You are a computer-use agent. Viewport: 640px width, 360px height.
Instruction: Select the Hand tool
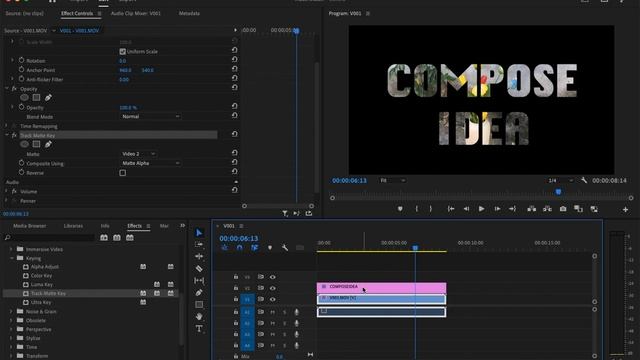[x=199, y=316]
